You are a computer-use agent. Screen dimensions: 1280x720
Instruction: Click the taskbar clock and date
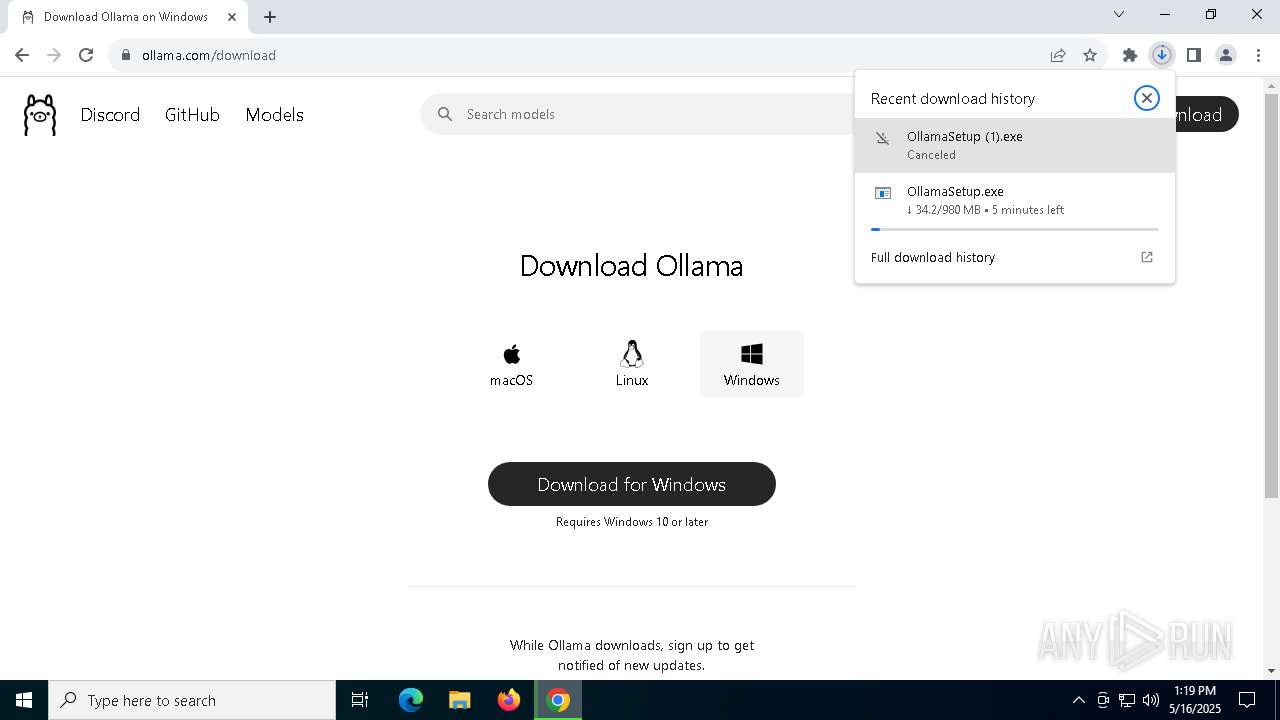pyautogui.click(x=1195, y=700)
